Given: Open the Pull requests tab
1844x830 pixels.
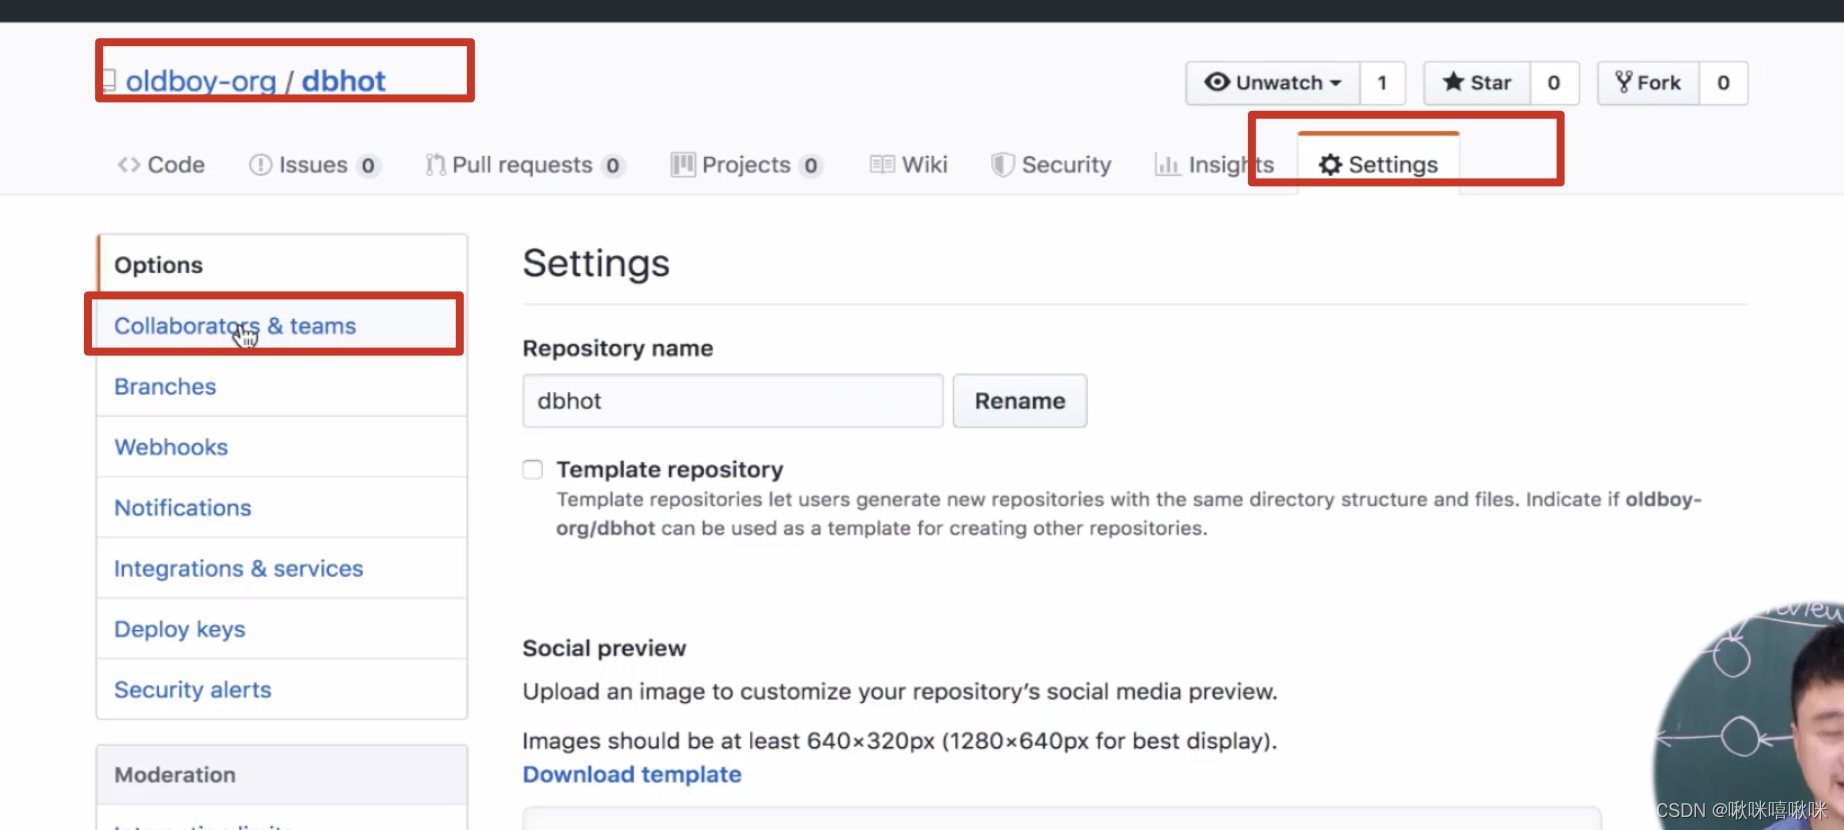Looking at the screenshot, I should click(x=525, y=165).
